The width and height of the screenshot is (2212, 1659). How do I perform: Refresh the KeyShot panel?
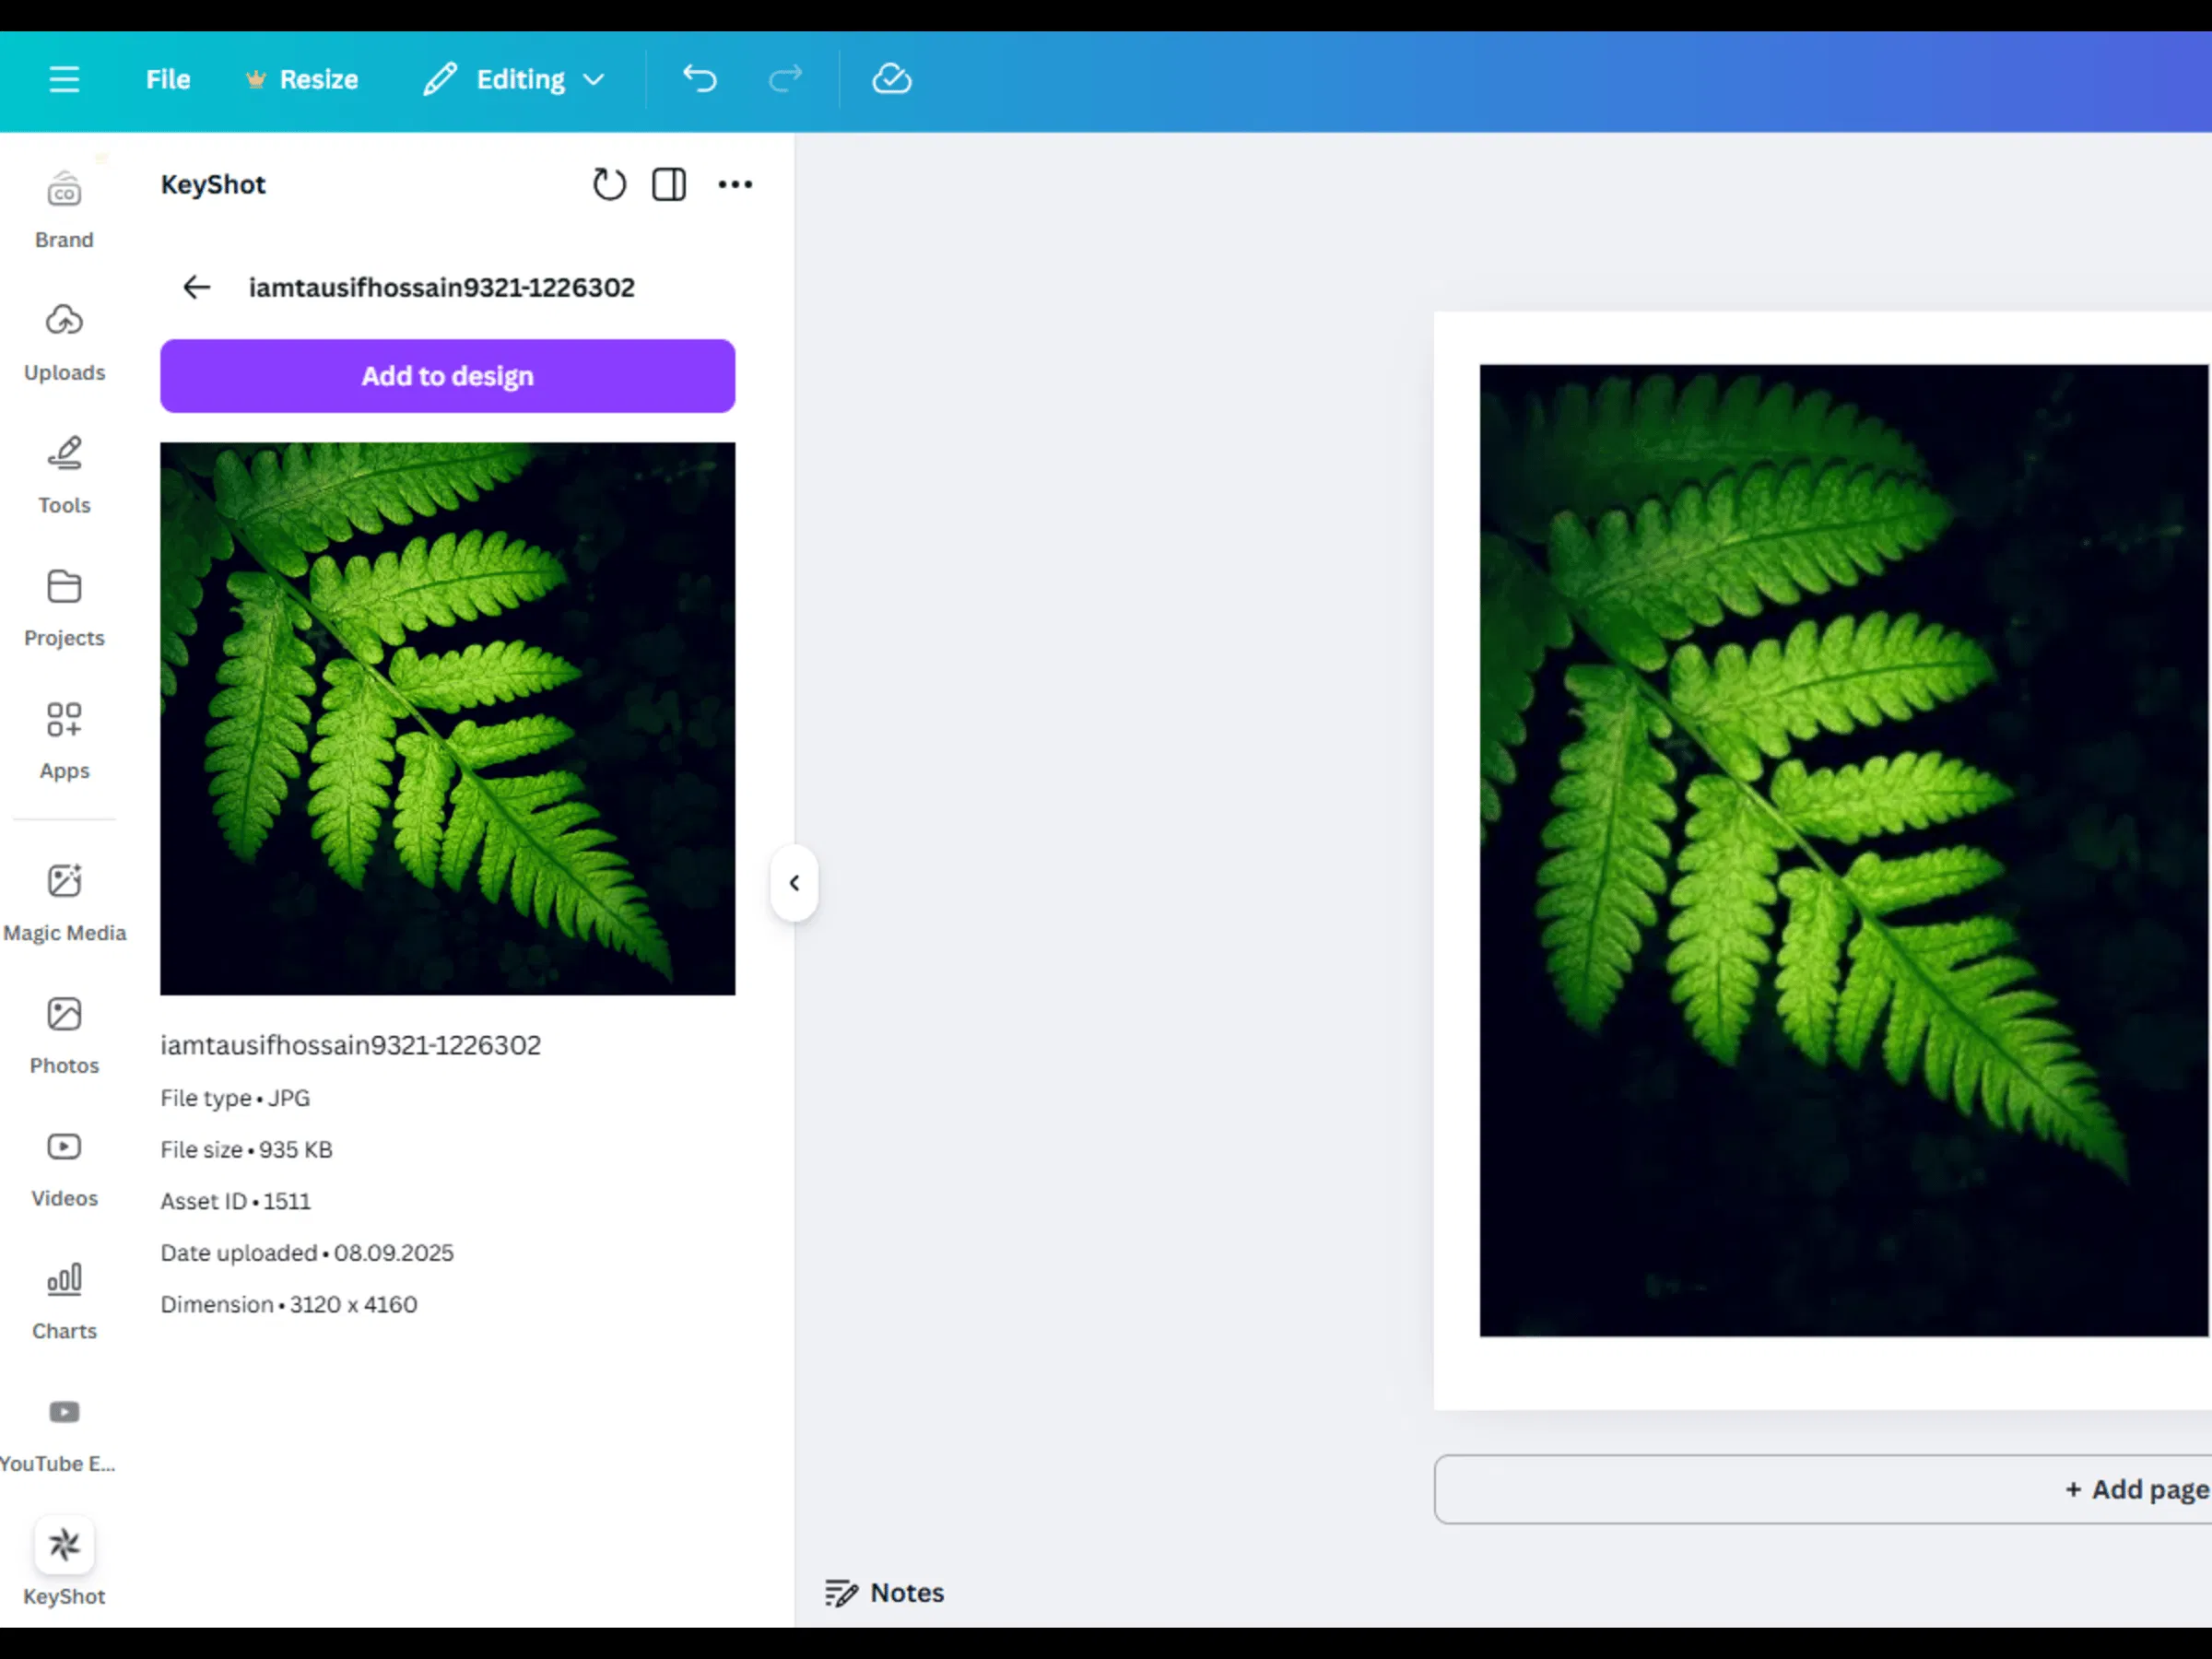click(608, 184)
